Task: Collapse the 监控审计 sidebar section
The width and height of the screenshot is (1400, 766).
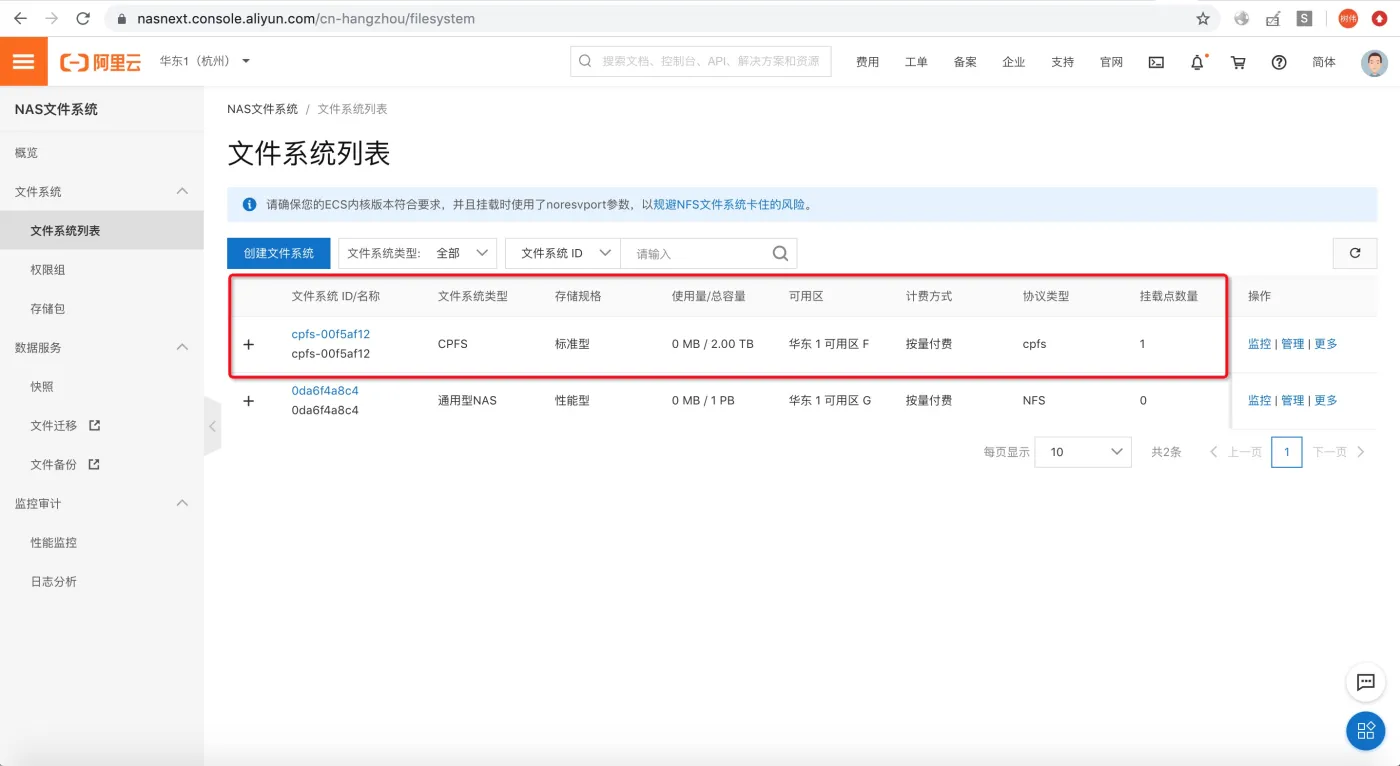Action: pos(182,503)
